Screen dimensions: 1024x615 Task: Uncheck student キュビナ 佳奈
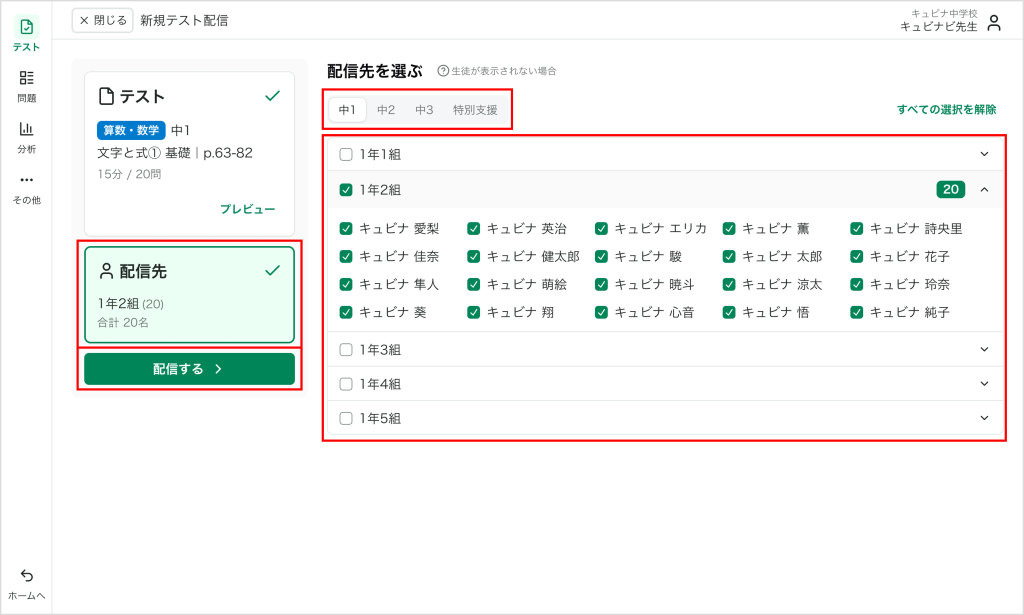(346, 257)
